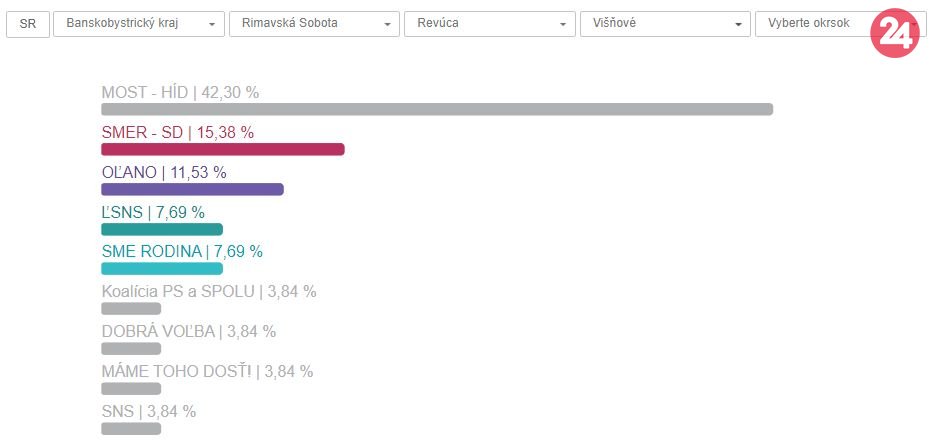Expand the Rimavská Sobota district dropdown
Screen dimensions: 938x443
pyautogui.click(x=314, y=24)
